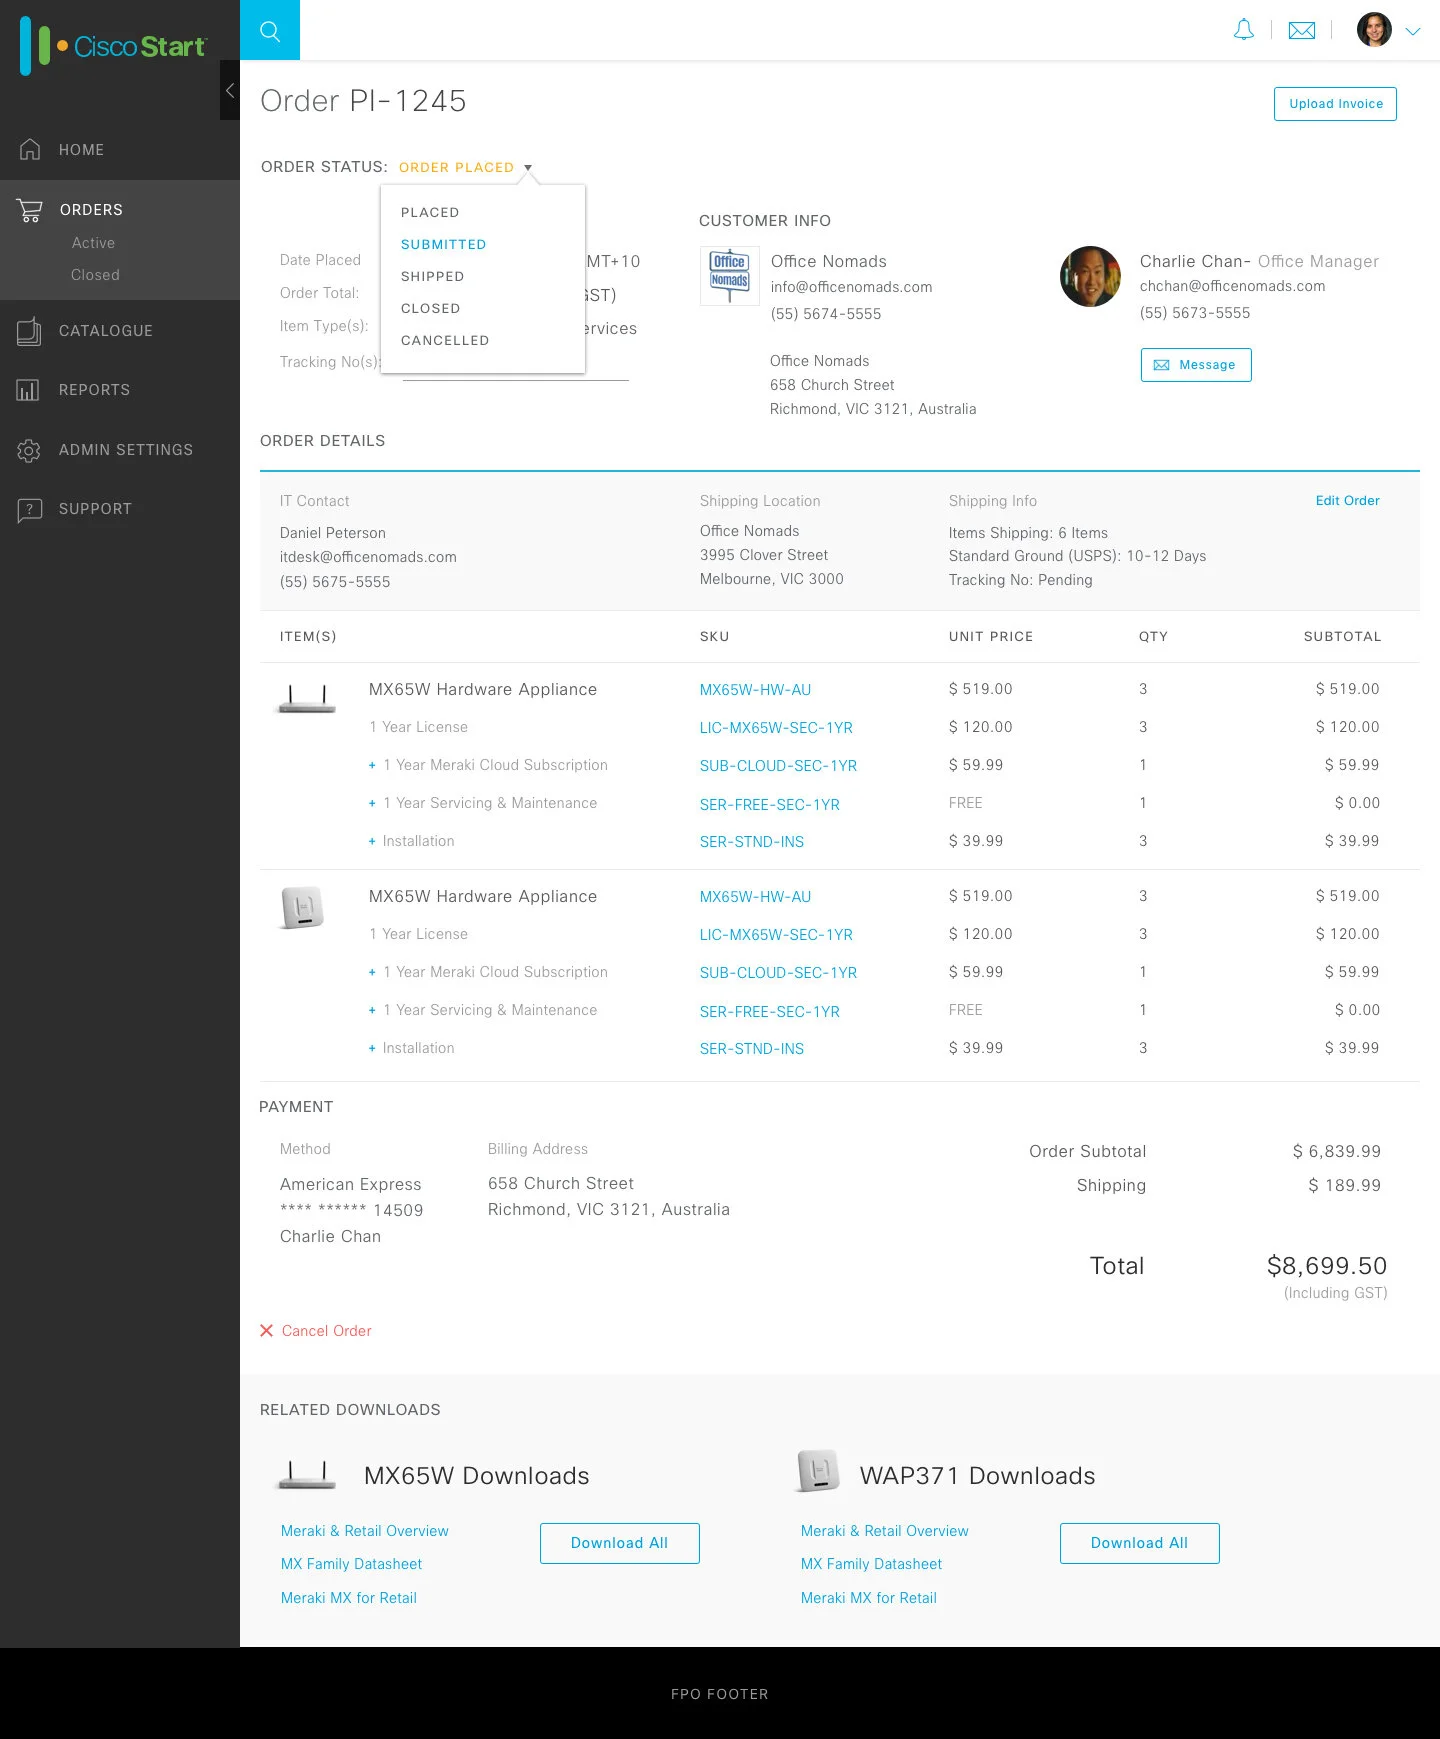Click the Cisco Start logo
The height and width of the screenshot is (1739, 1440).
click(x=113, y=46)
